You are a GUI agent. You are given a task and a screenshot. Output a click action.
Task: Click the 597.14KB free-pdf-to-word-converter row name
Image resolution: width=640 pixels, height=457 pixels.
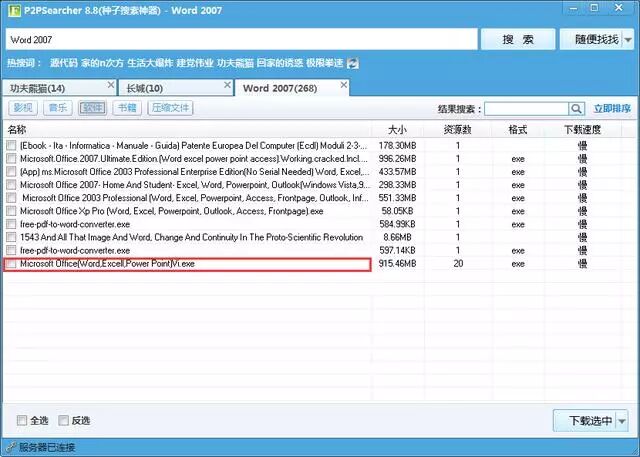(75, 250)
